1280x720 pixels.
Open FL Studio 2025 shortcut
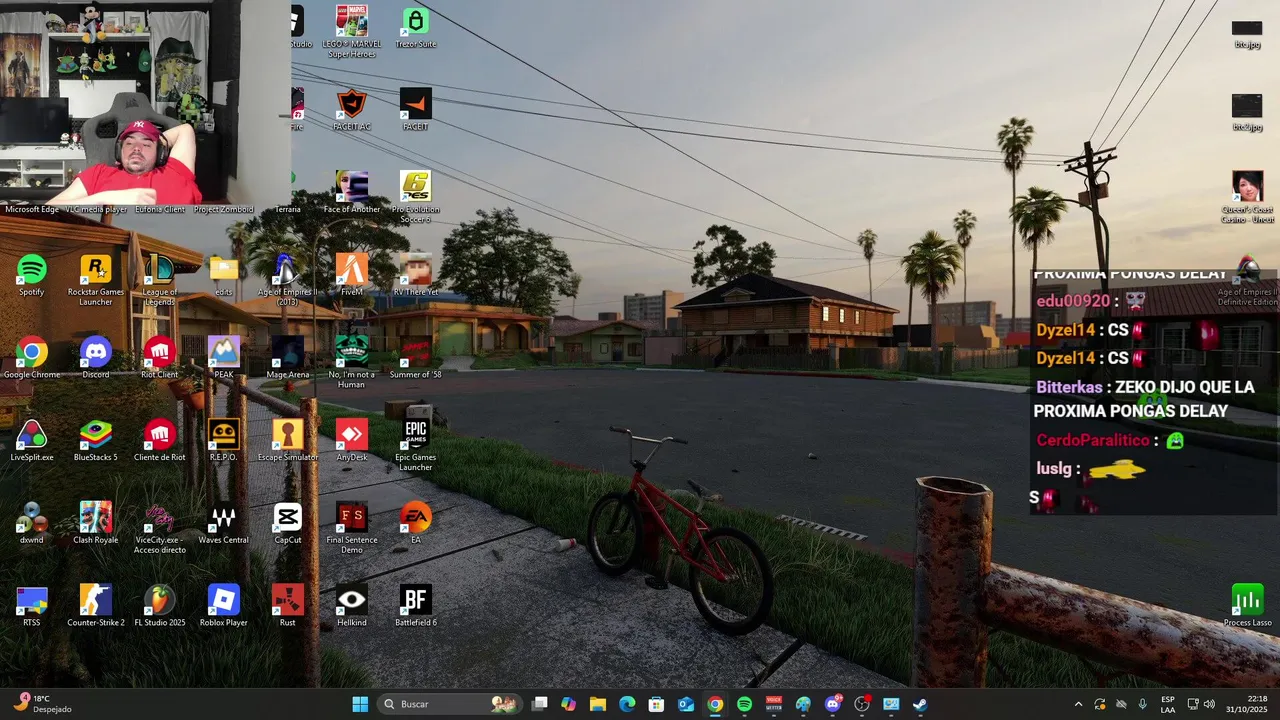(160, 606)
